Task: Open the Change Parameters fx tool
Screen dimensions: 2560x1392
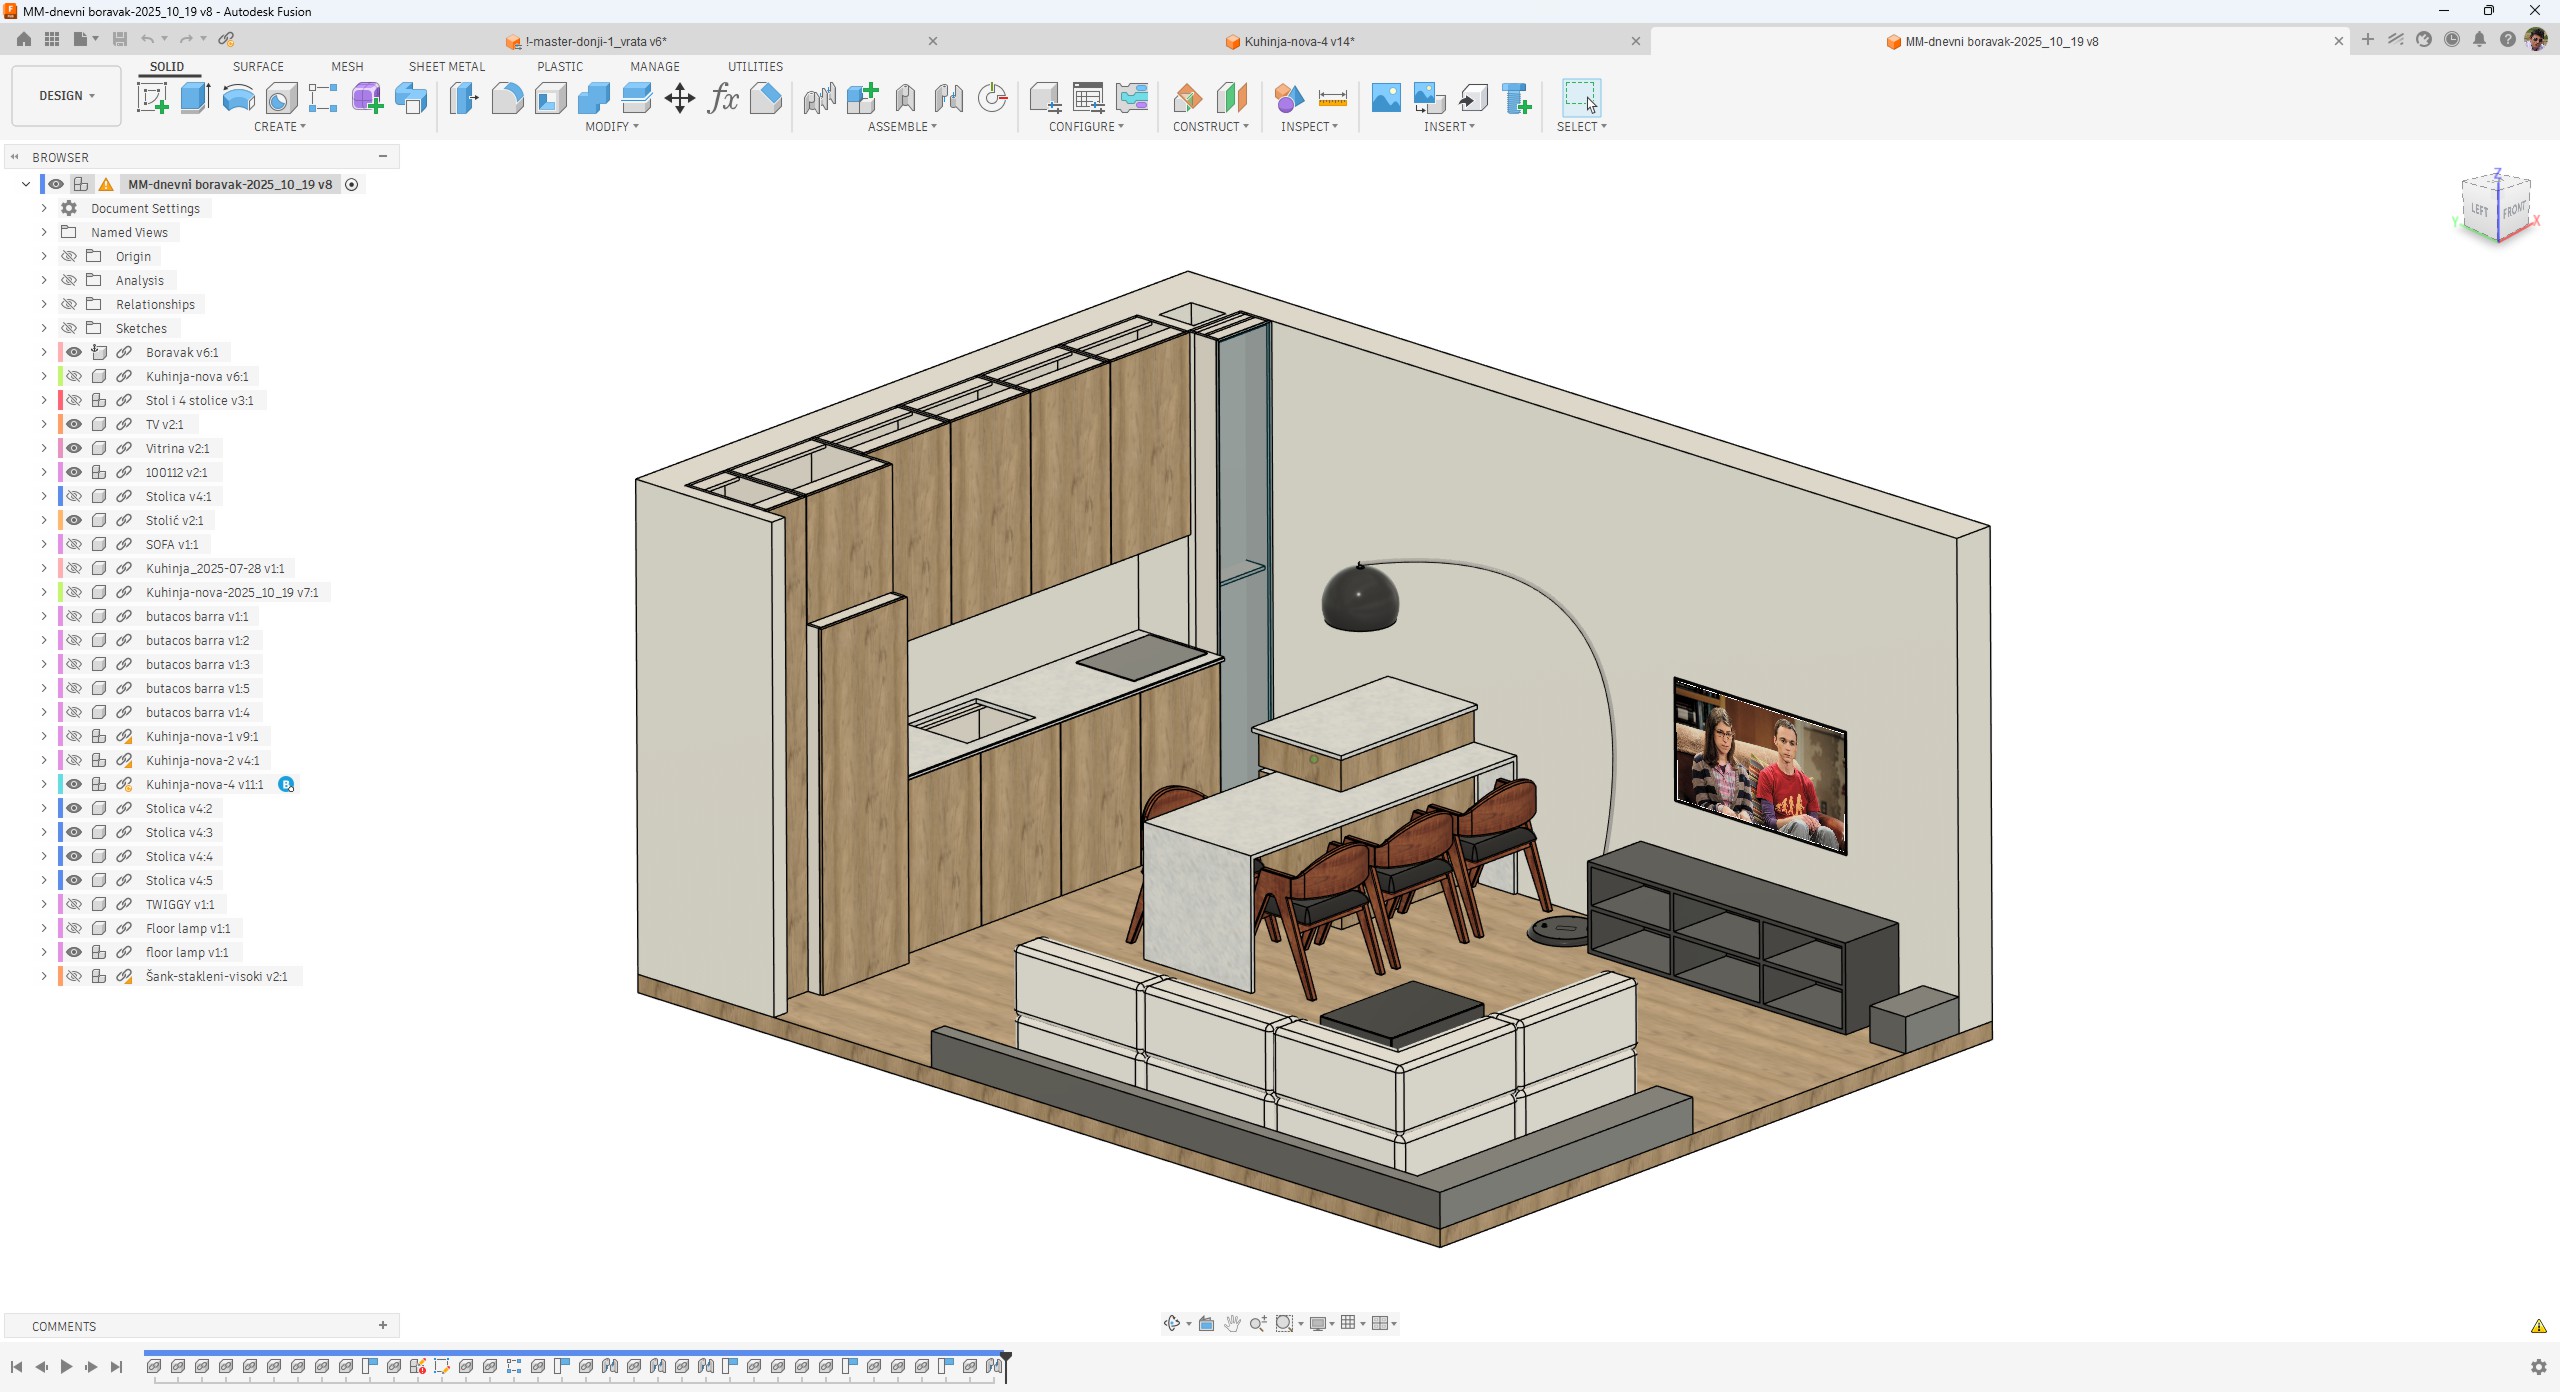Action: 722,98
